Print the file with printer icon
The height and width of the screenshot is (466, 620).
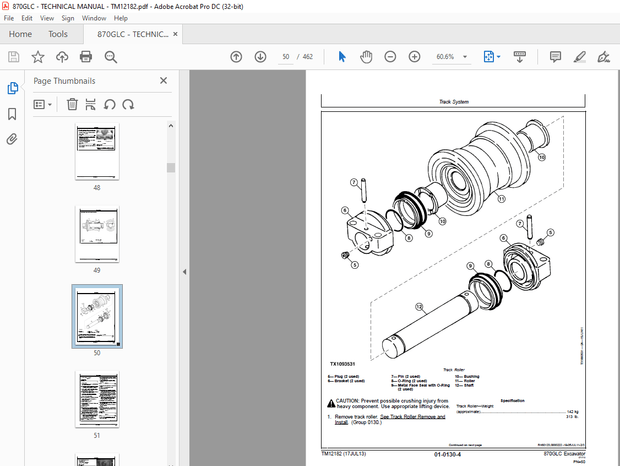point(86,57)
